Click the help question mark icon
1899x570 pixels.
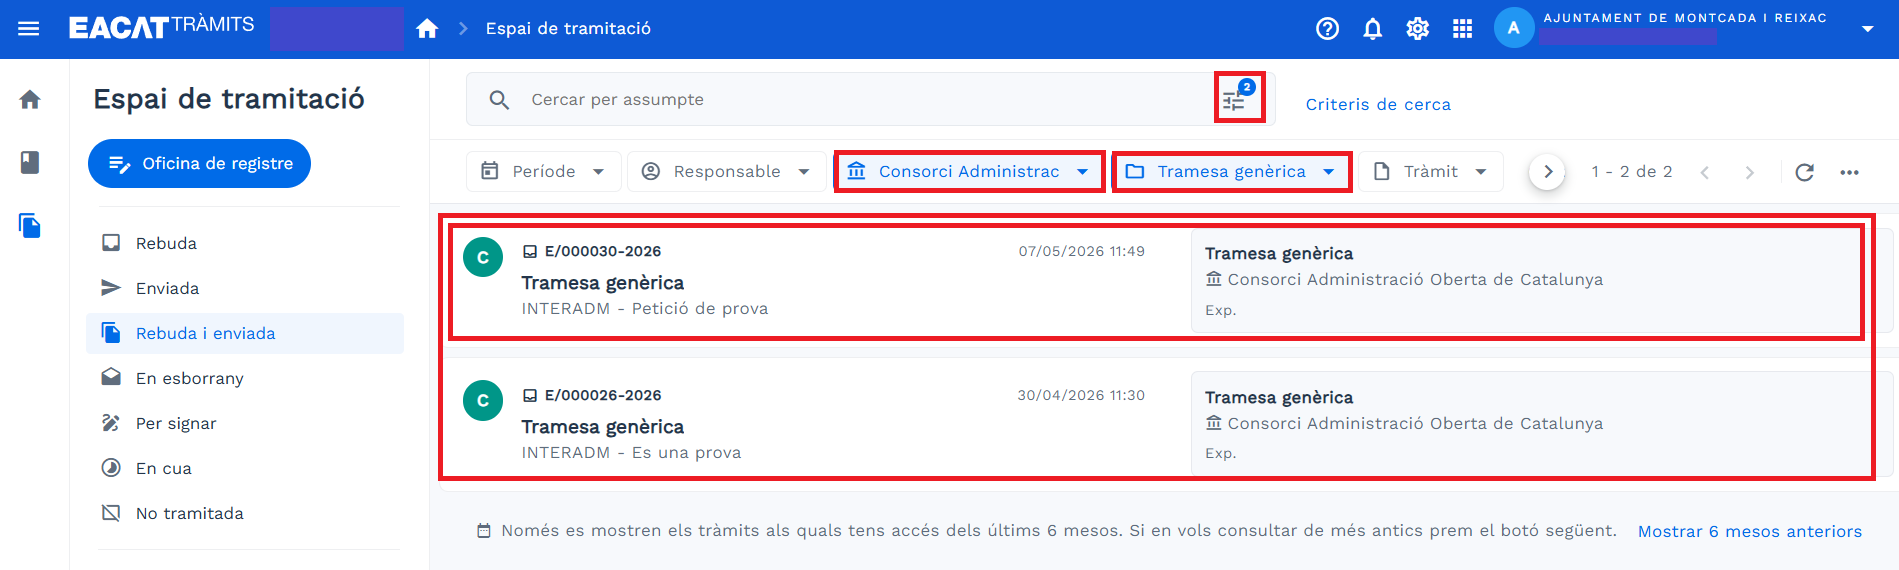pos(1327,29)
